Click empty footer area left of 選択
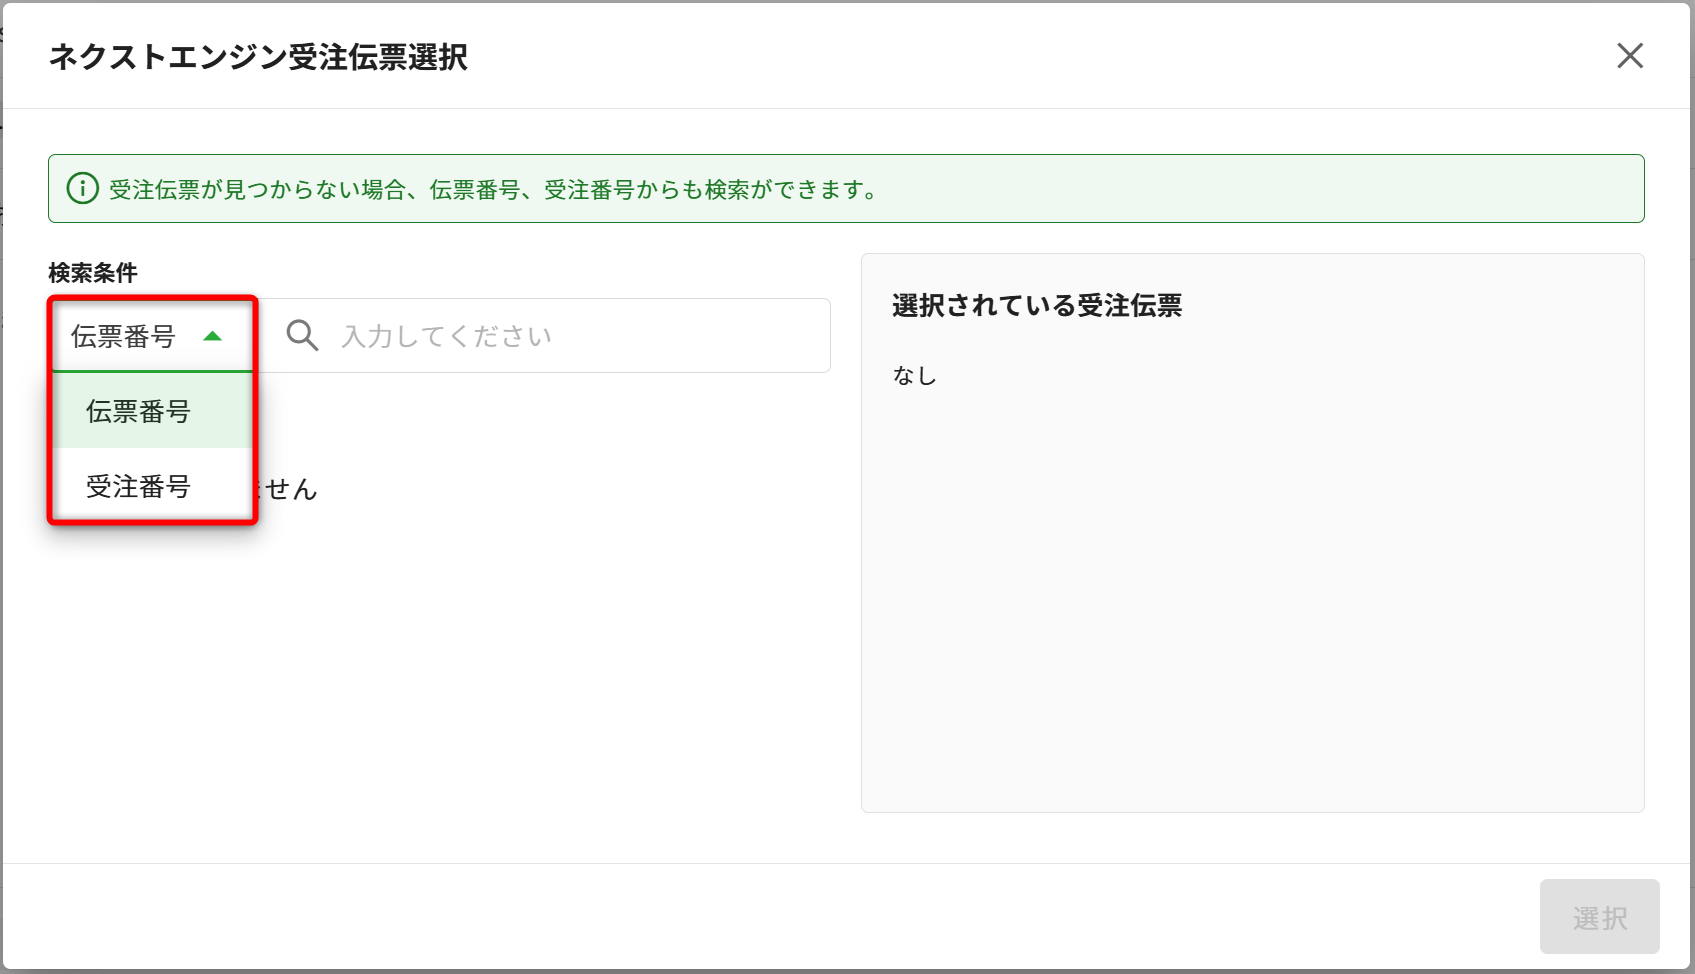1695x974 pixels. click(800, 917)
